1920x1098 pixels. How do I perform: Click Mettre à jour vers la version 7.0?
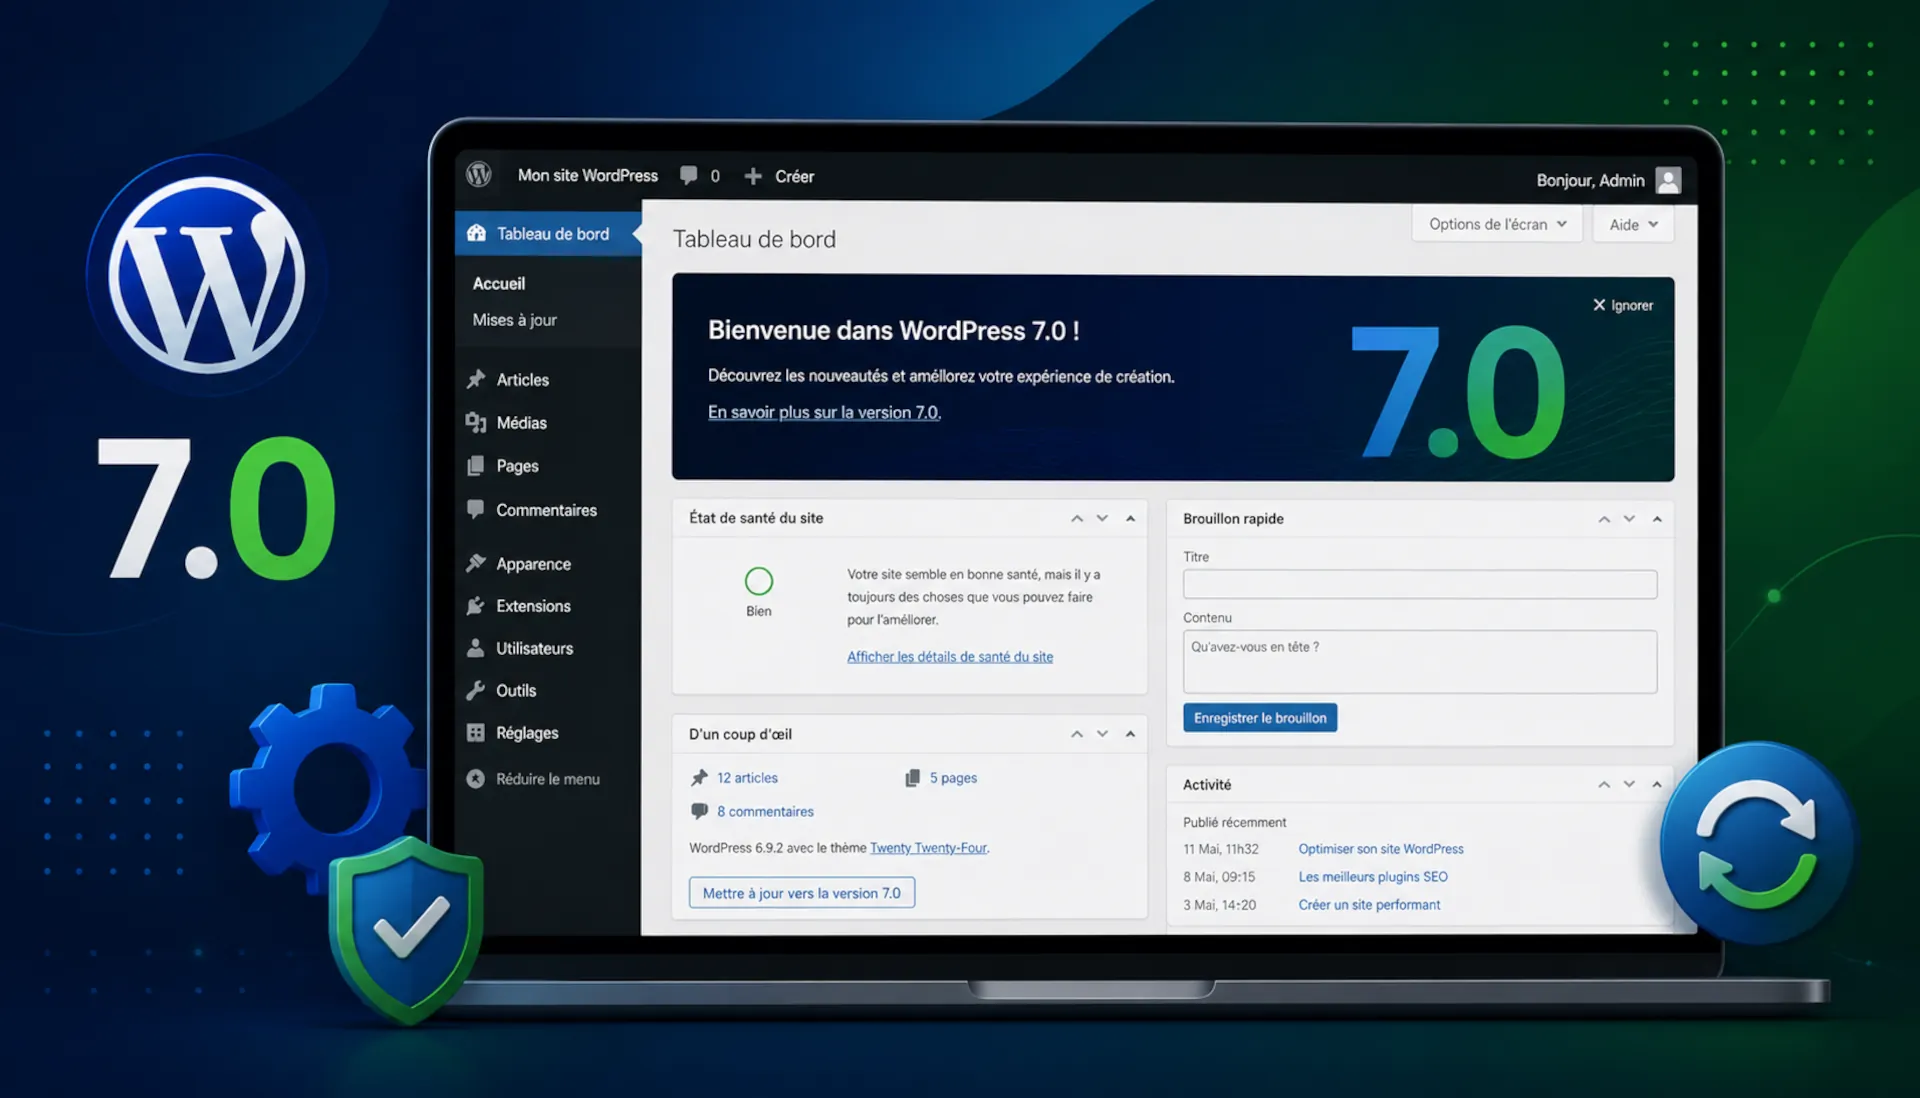[x=802, y=893]
